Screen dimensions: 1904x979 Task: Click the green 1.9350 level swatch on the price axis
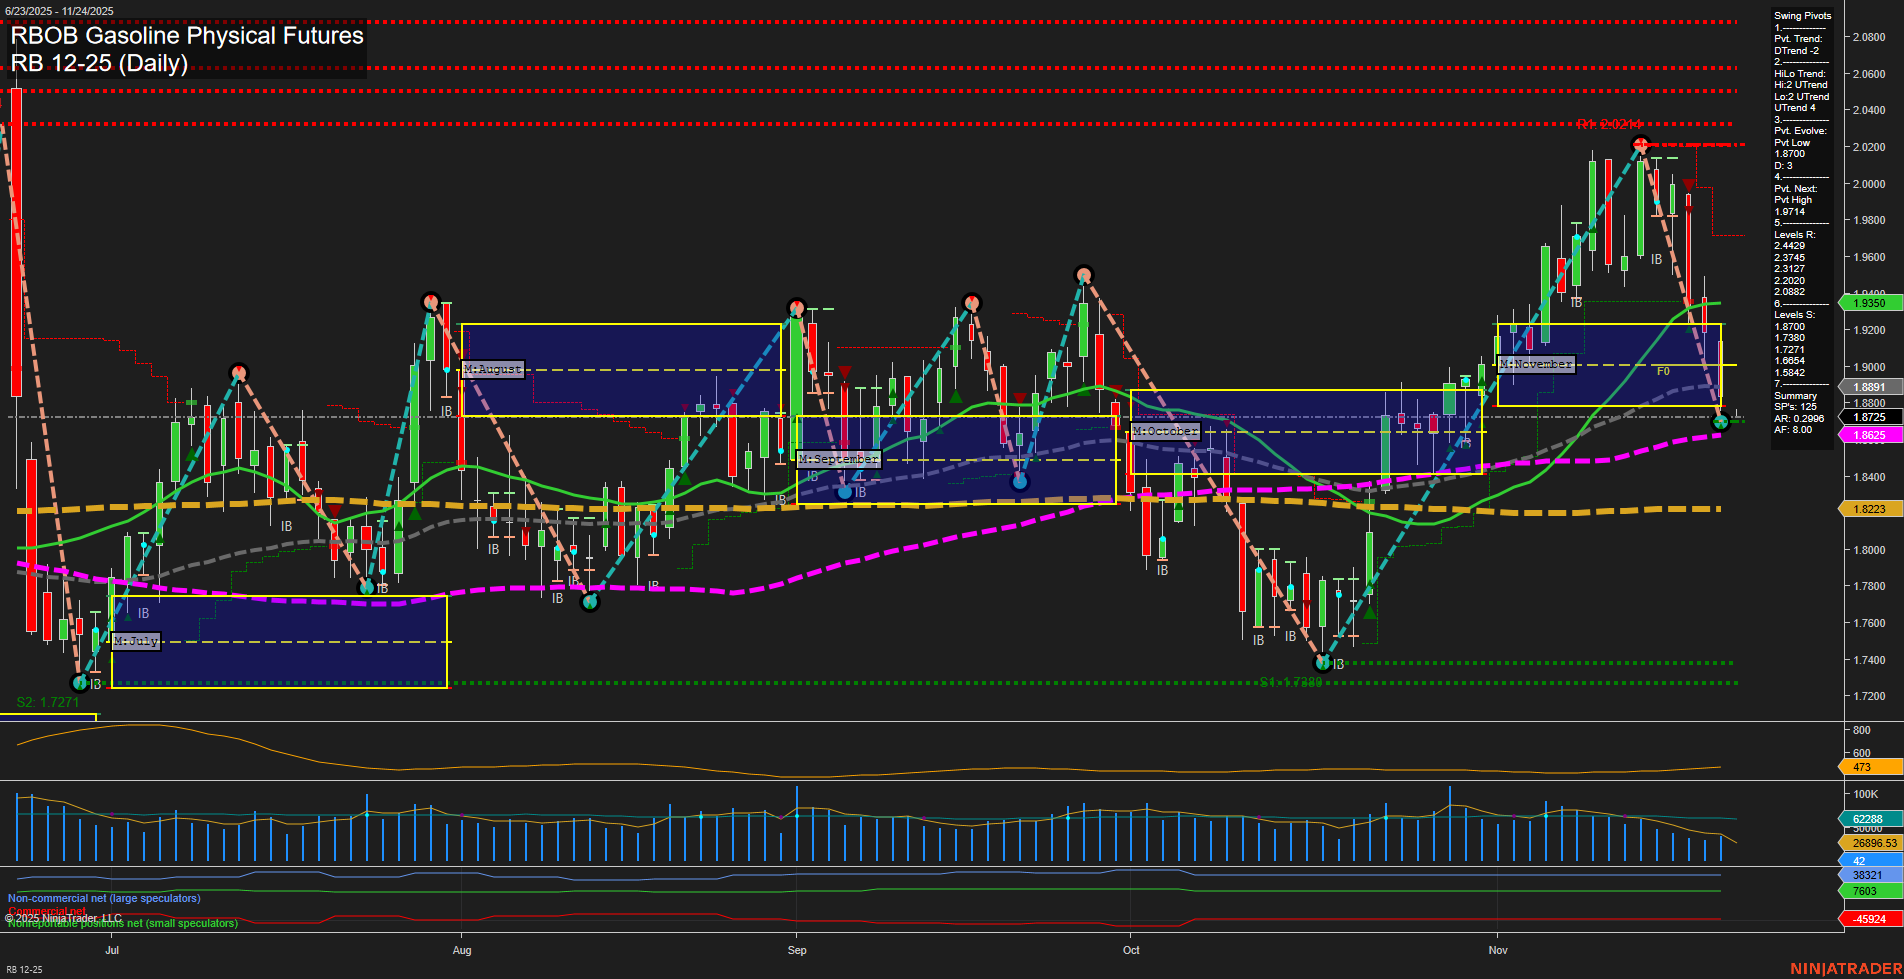pos(1868,302)
